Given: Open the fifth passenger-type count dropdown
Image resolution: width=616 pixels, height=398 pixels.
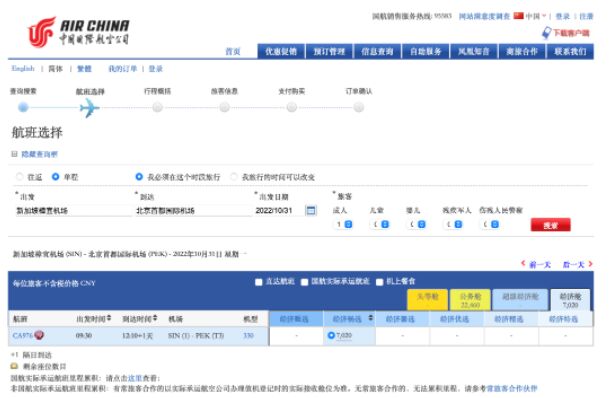Looking at the screenshot, I should point(490,224).
